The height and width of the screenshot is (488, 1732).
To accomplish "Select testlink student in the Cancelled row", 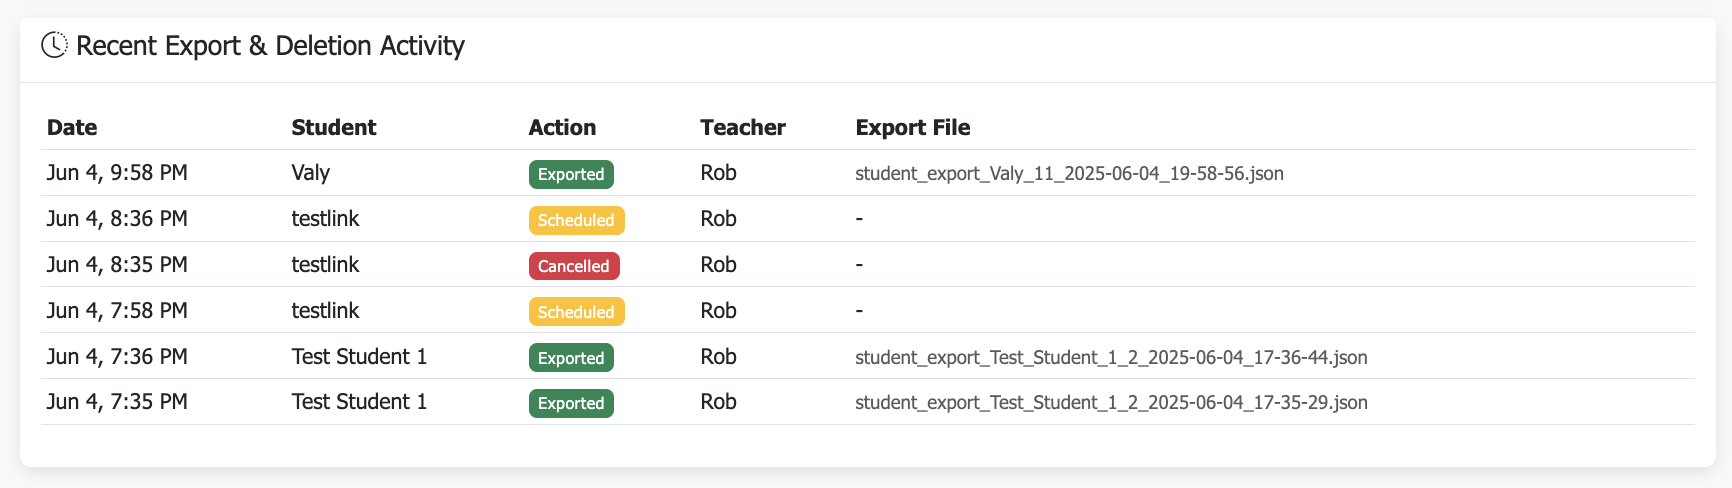I will (x=325, y=265).
